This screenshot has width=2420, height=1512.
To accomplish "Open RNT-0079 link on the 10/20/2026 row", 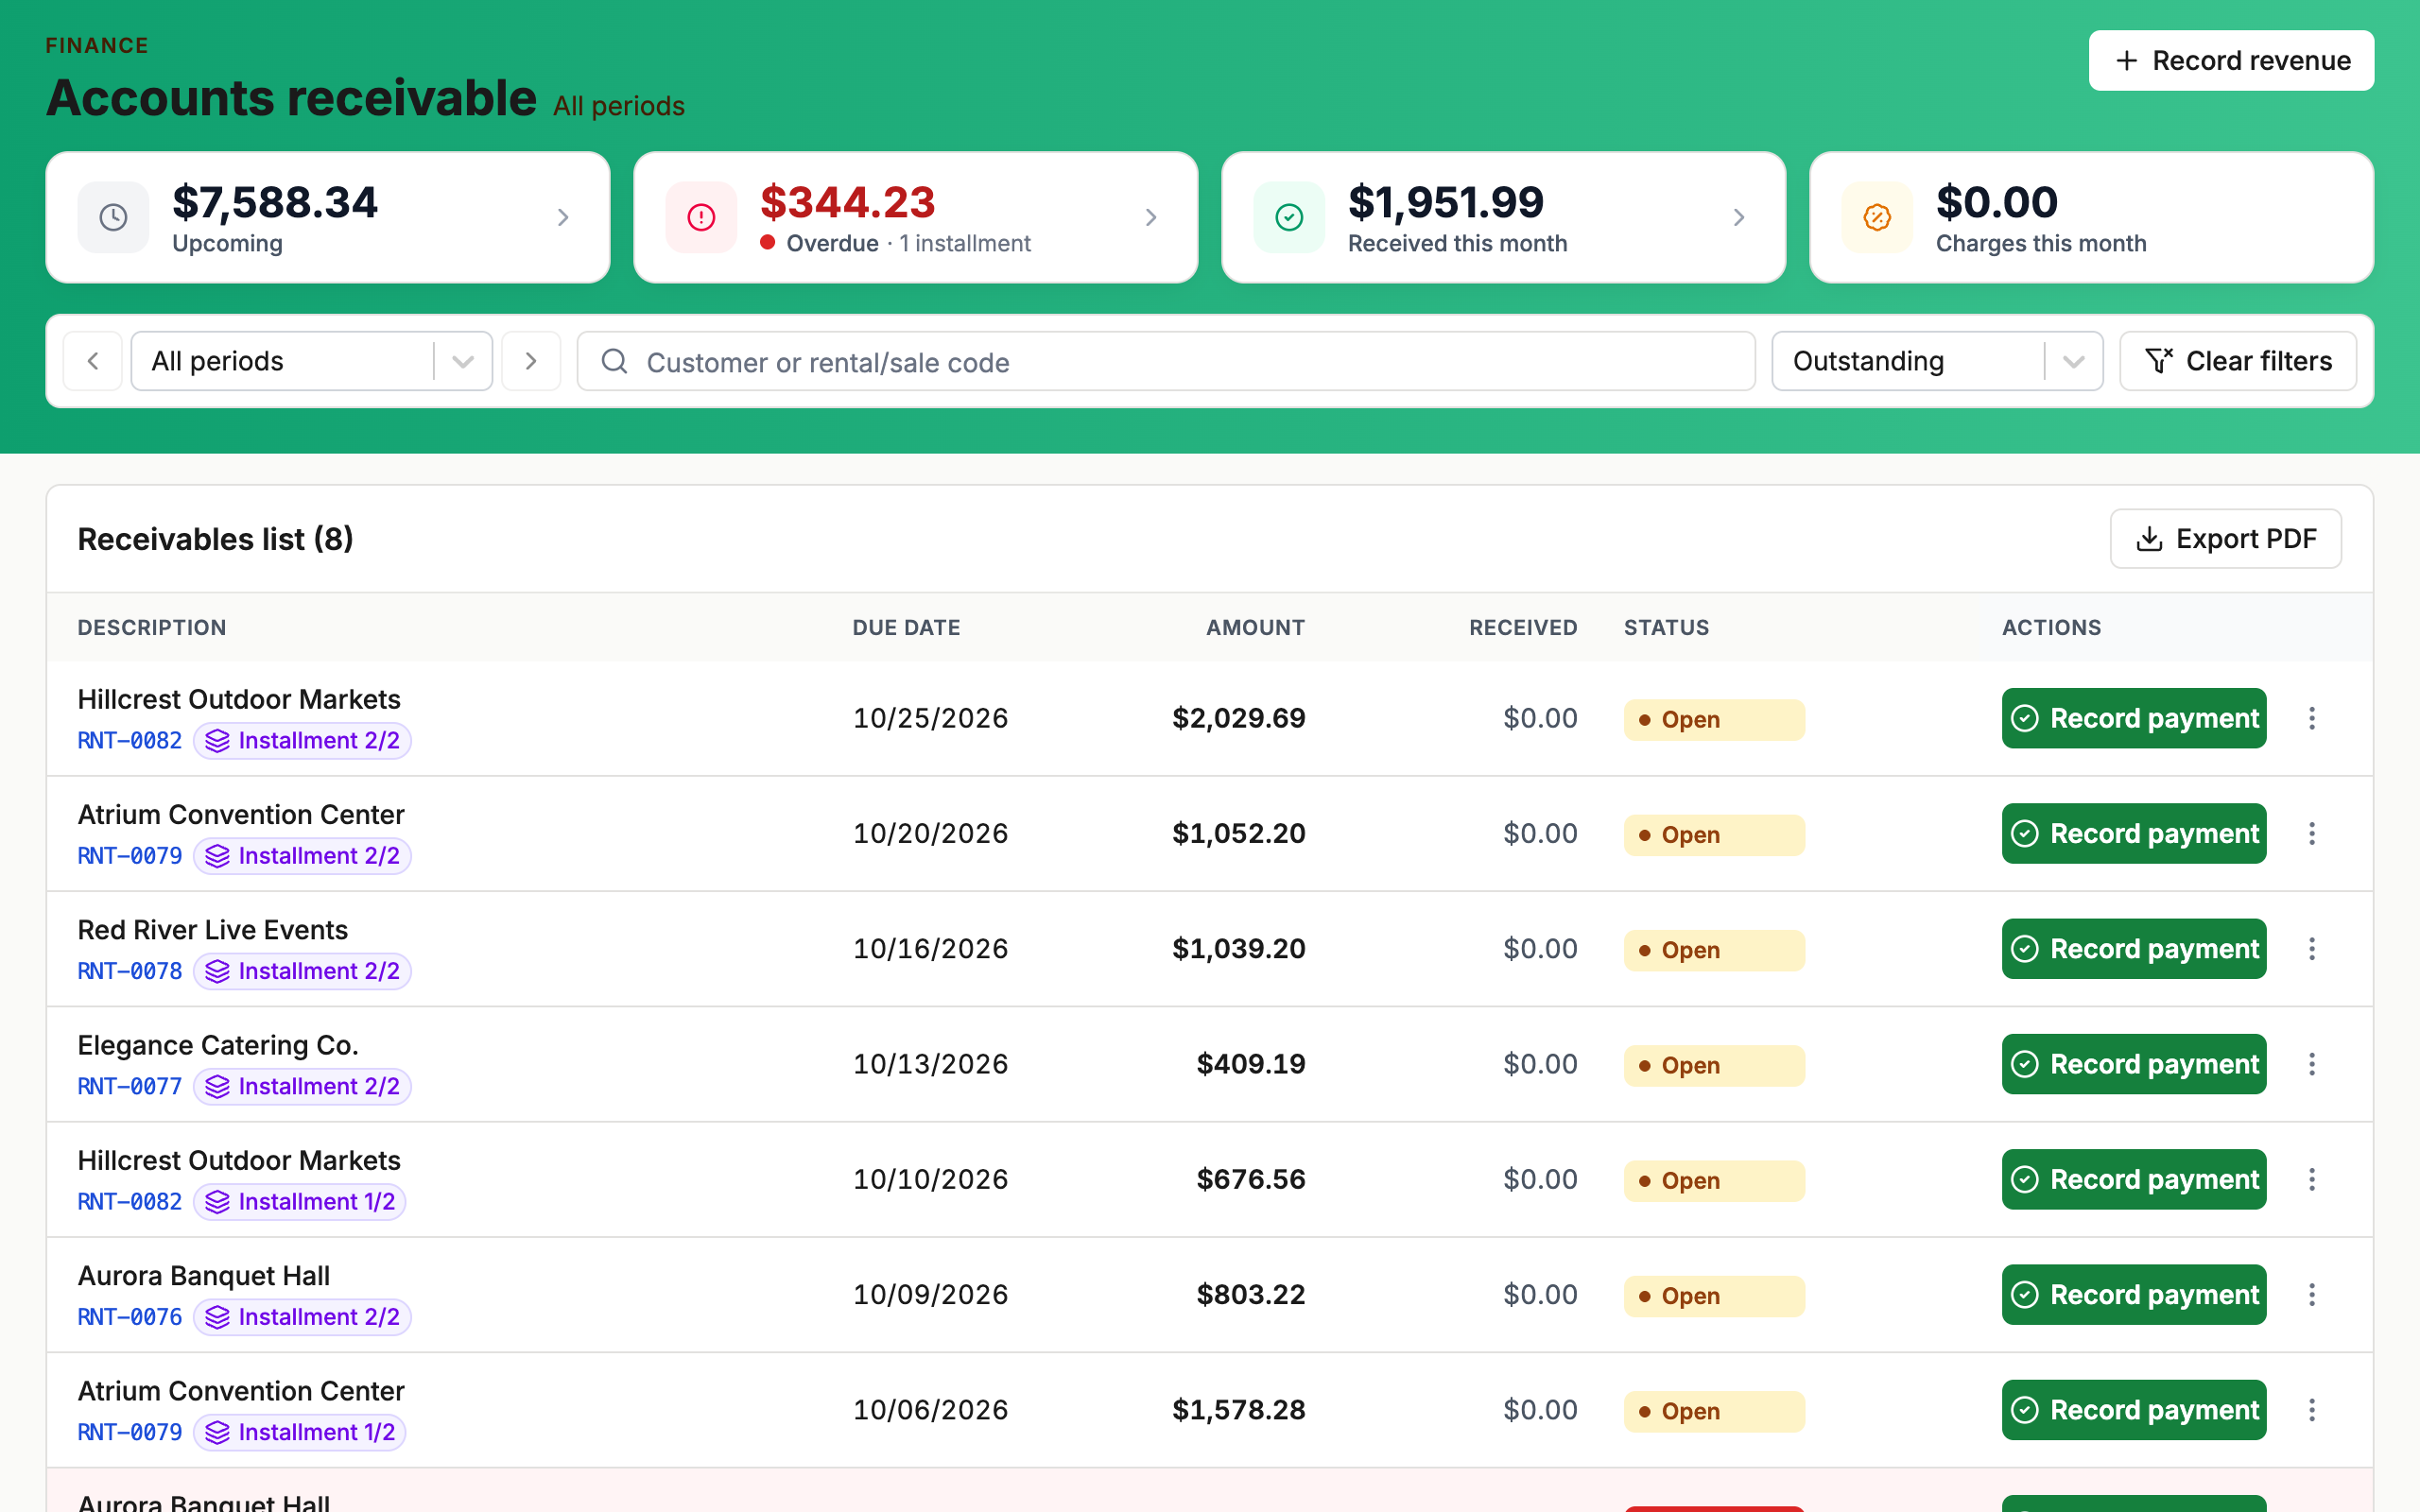I will 130,856.
